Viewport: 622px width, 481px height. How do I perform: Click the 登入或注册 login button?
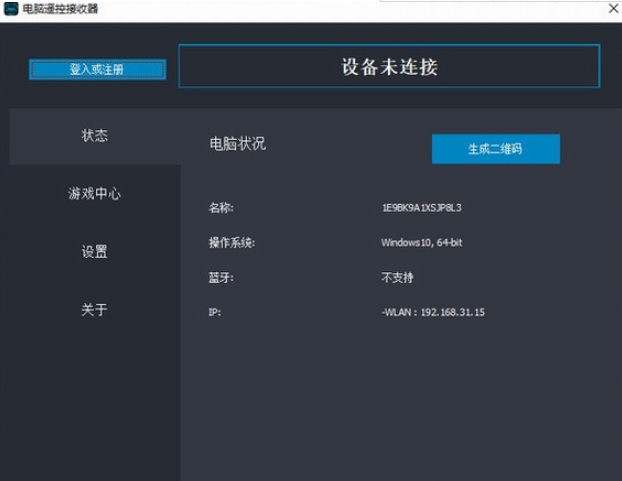click(98, 69)
